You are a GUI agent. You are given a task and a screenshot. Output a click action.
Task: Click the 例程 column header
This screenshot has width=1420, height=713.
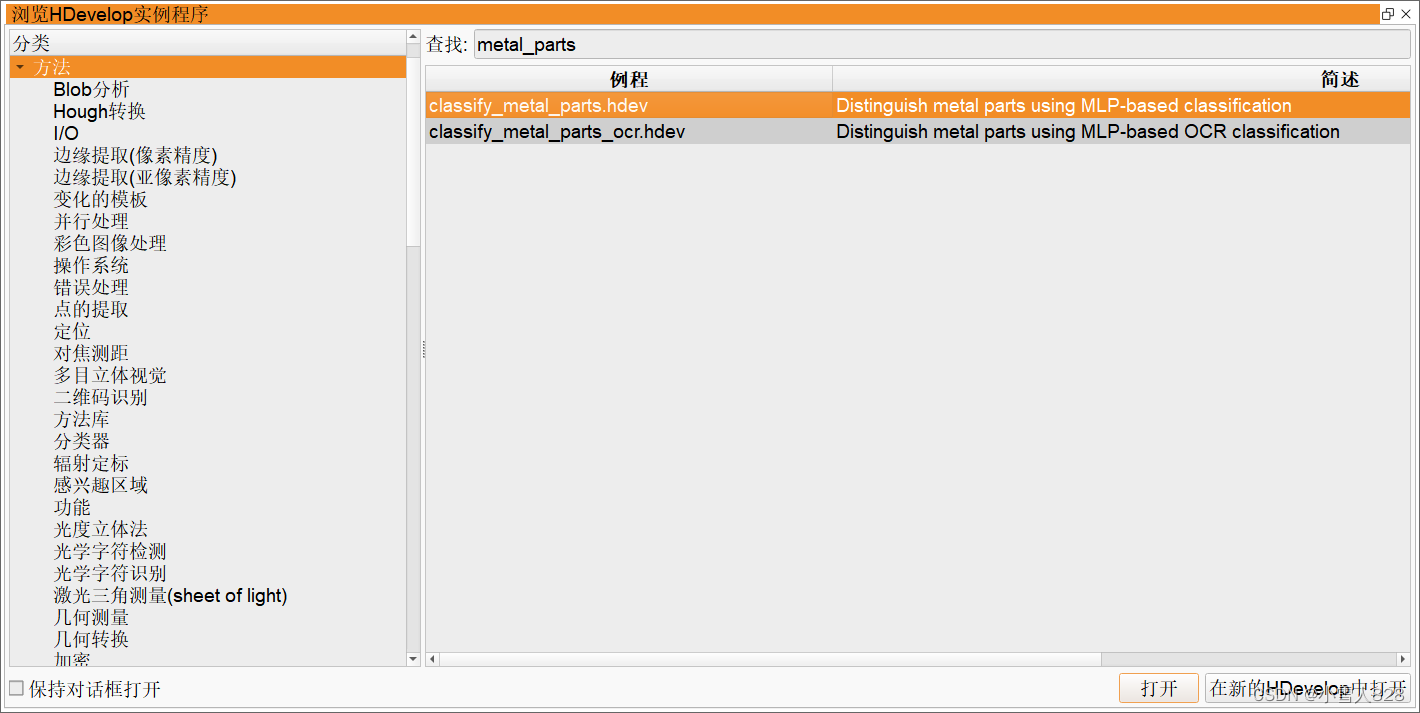point(628,78)
